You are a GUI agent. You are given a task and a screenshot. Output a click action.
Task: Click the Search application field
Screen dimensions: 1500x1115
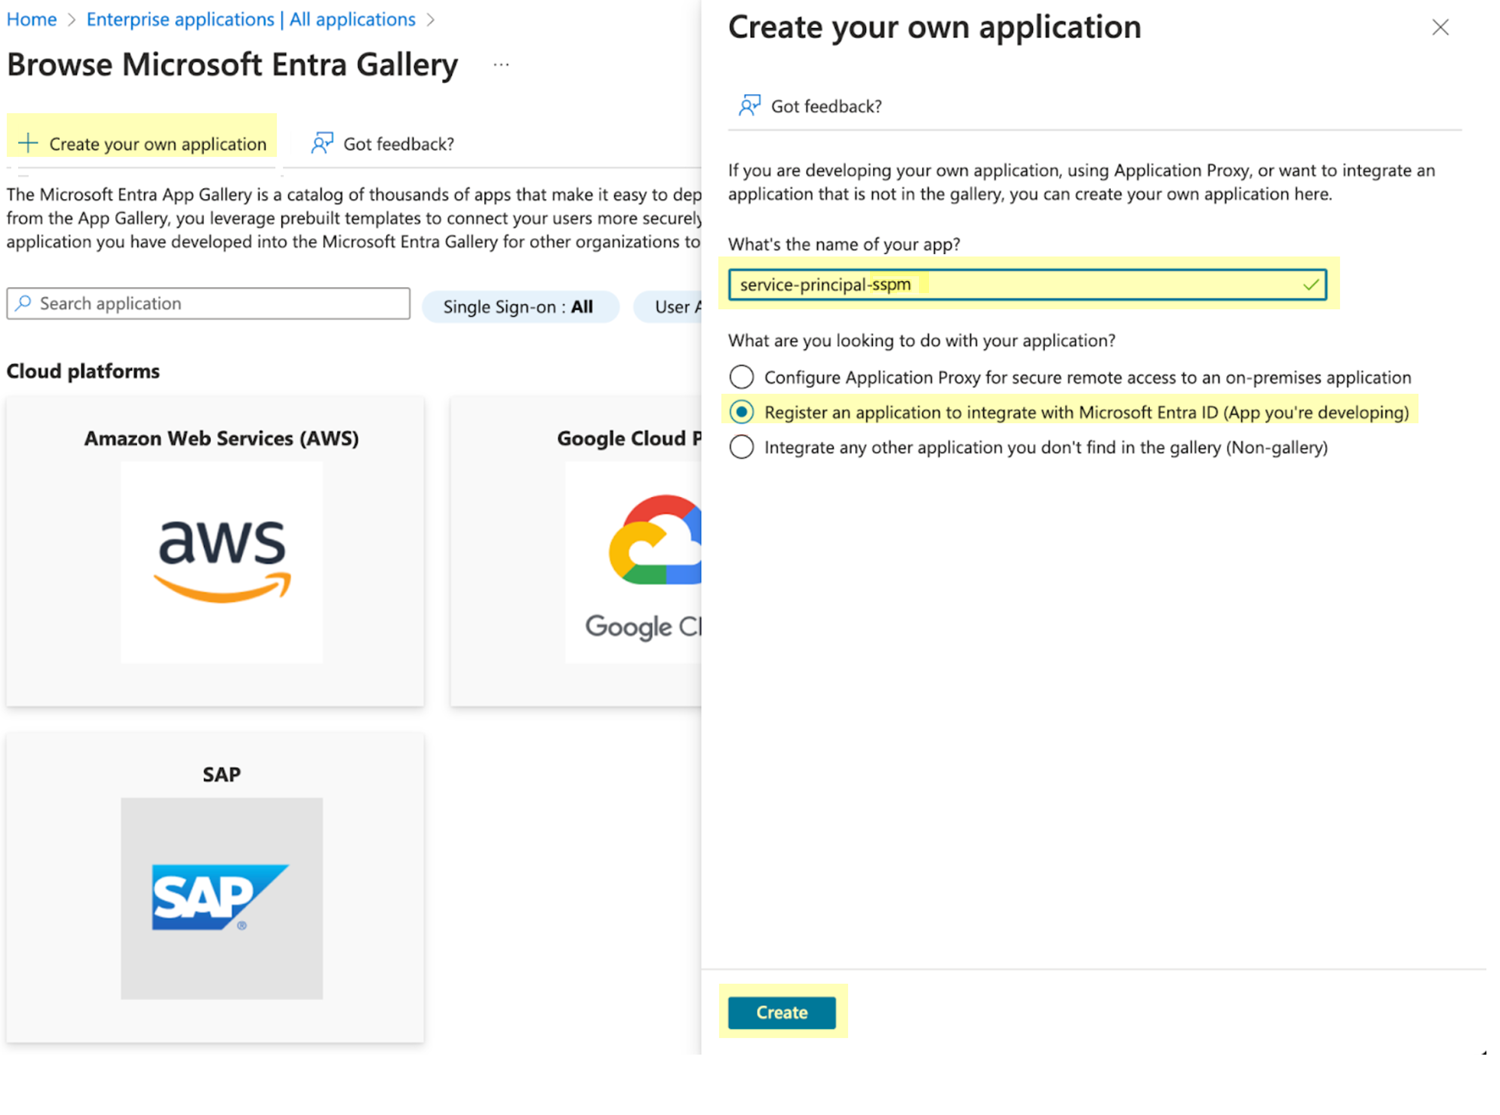[x=208, y=303]
